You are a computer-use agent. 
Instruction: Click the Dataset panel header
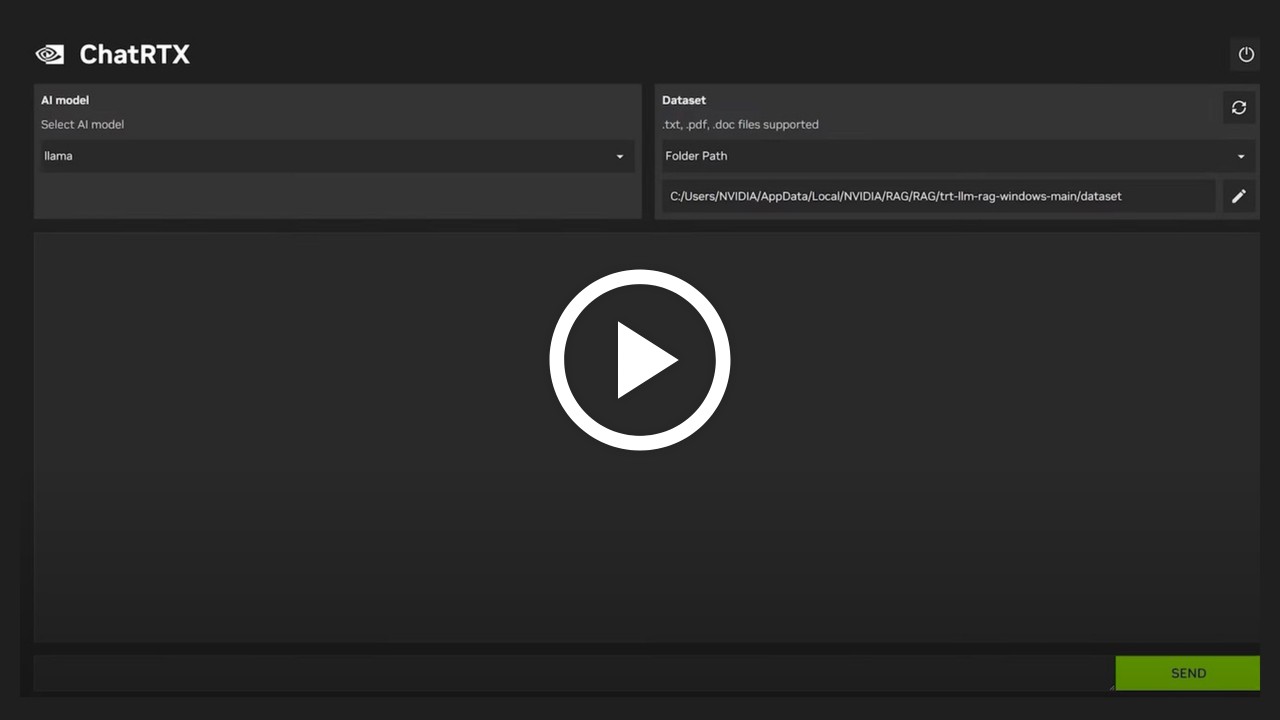pos(684,100)
